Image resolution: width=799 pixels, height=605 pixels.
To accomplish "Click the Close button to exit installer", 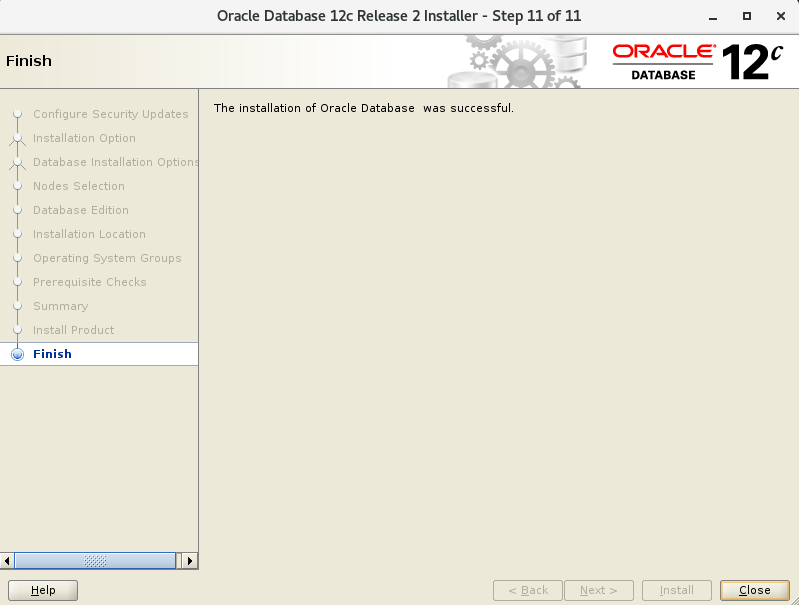I will click(x=755, y=590).
